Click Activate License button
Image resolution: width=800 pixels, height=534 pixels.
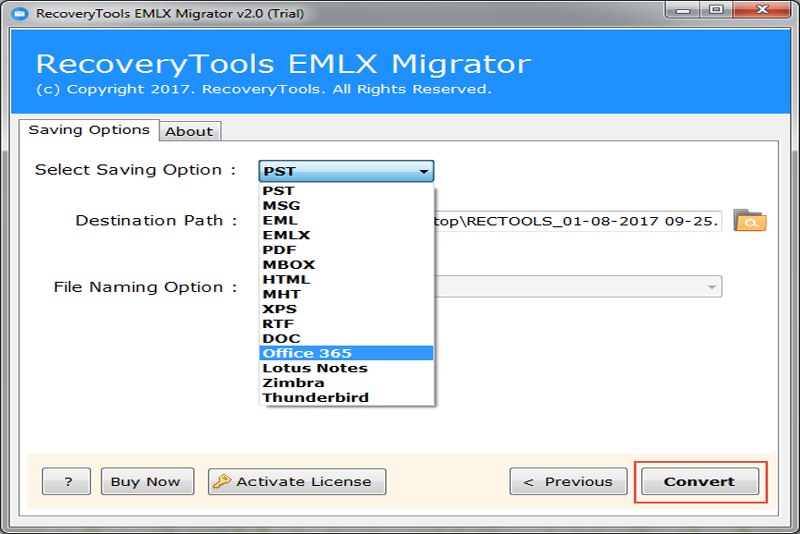(x=297, y=481)
